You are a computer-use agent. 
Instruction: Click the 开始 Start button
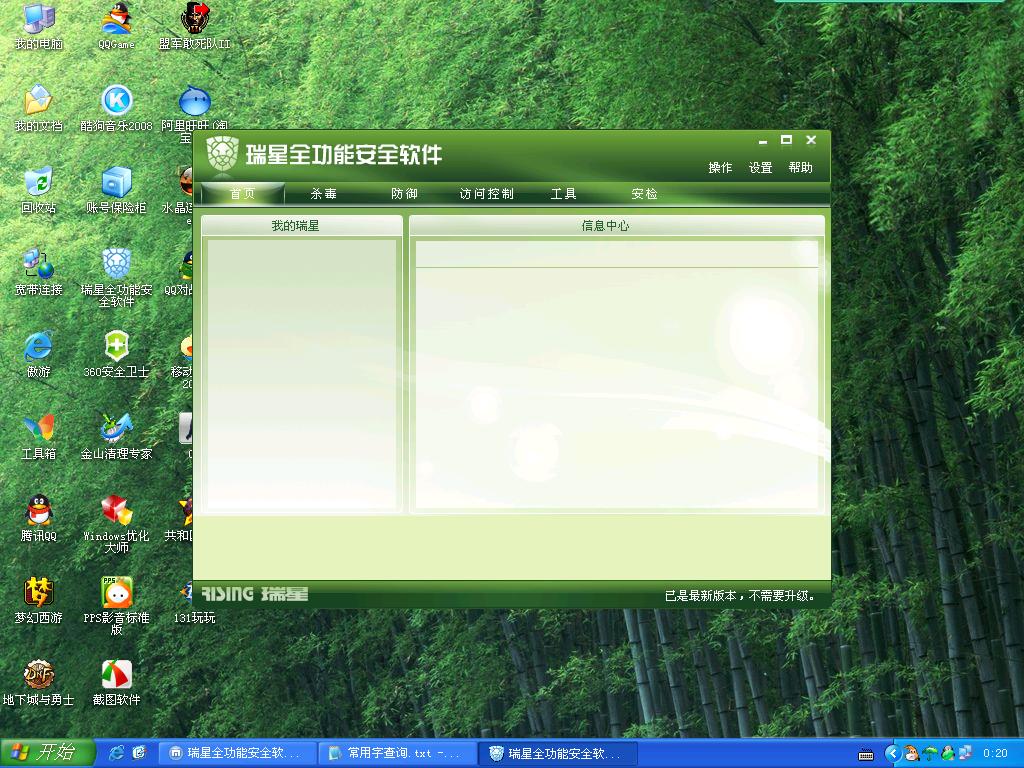(x=47, y=753)
